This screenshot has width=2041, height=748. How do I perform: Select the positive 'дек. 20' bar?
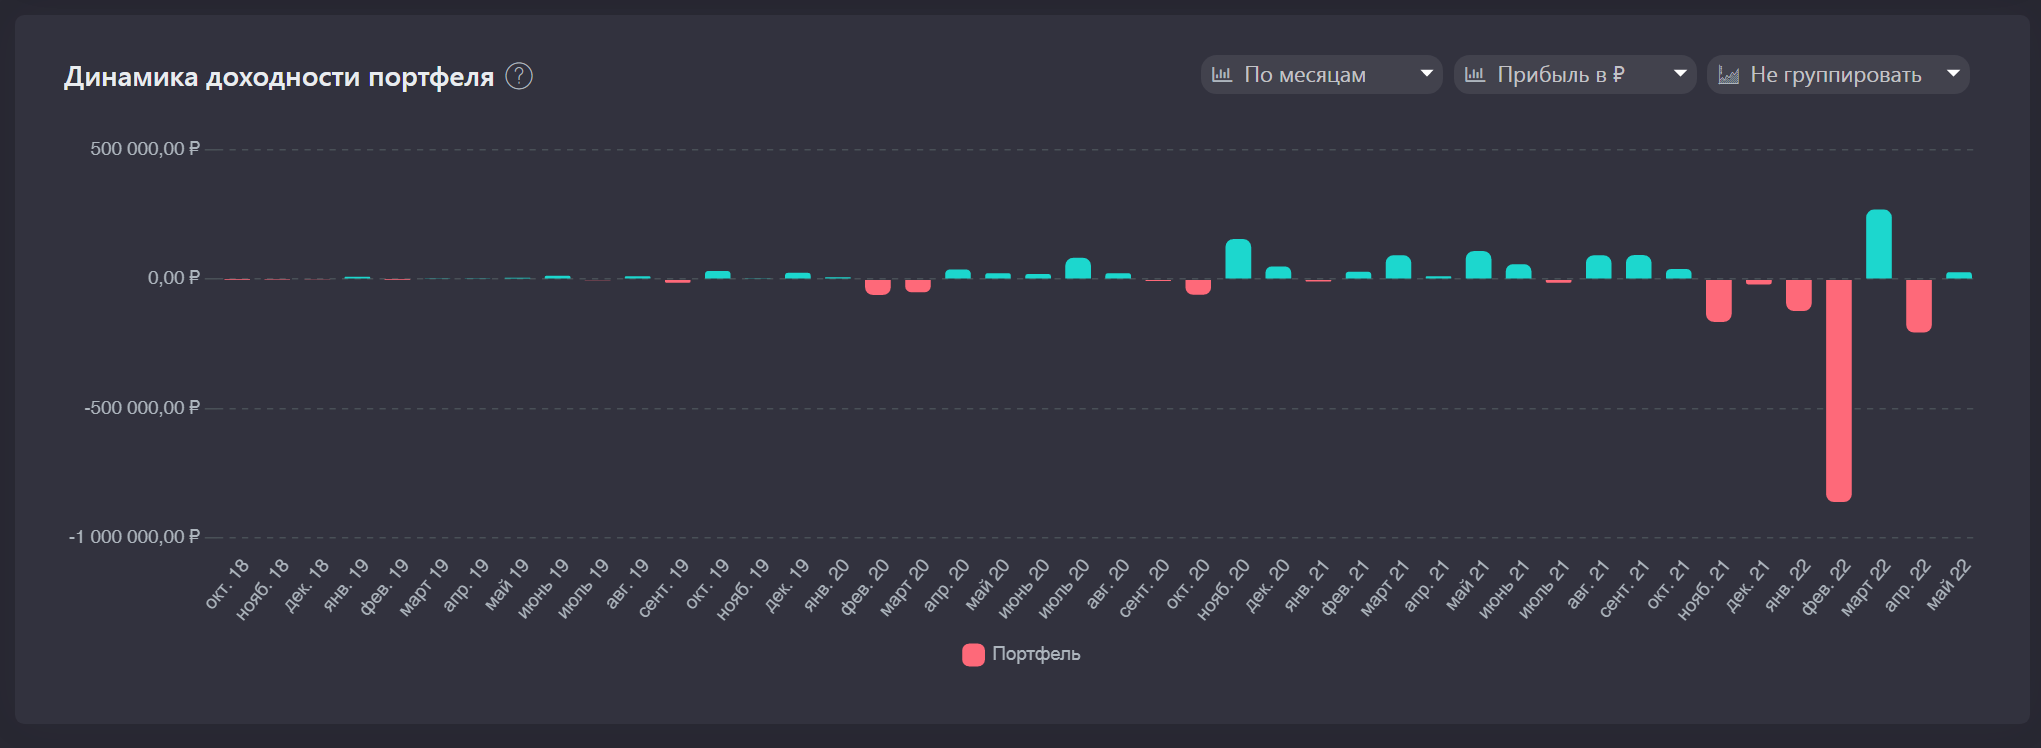point(1278,273)
